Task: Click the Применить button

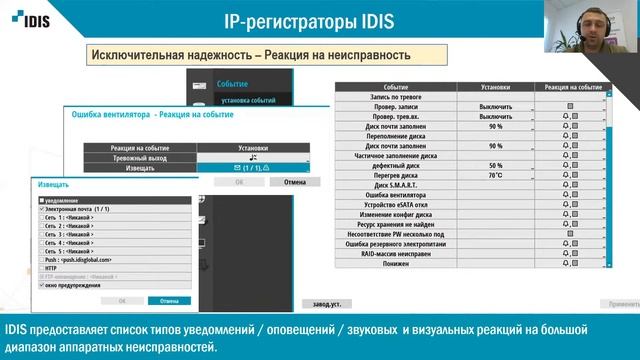Action: point(620,304)
